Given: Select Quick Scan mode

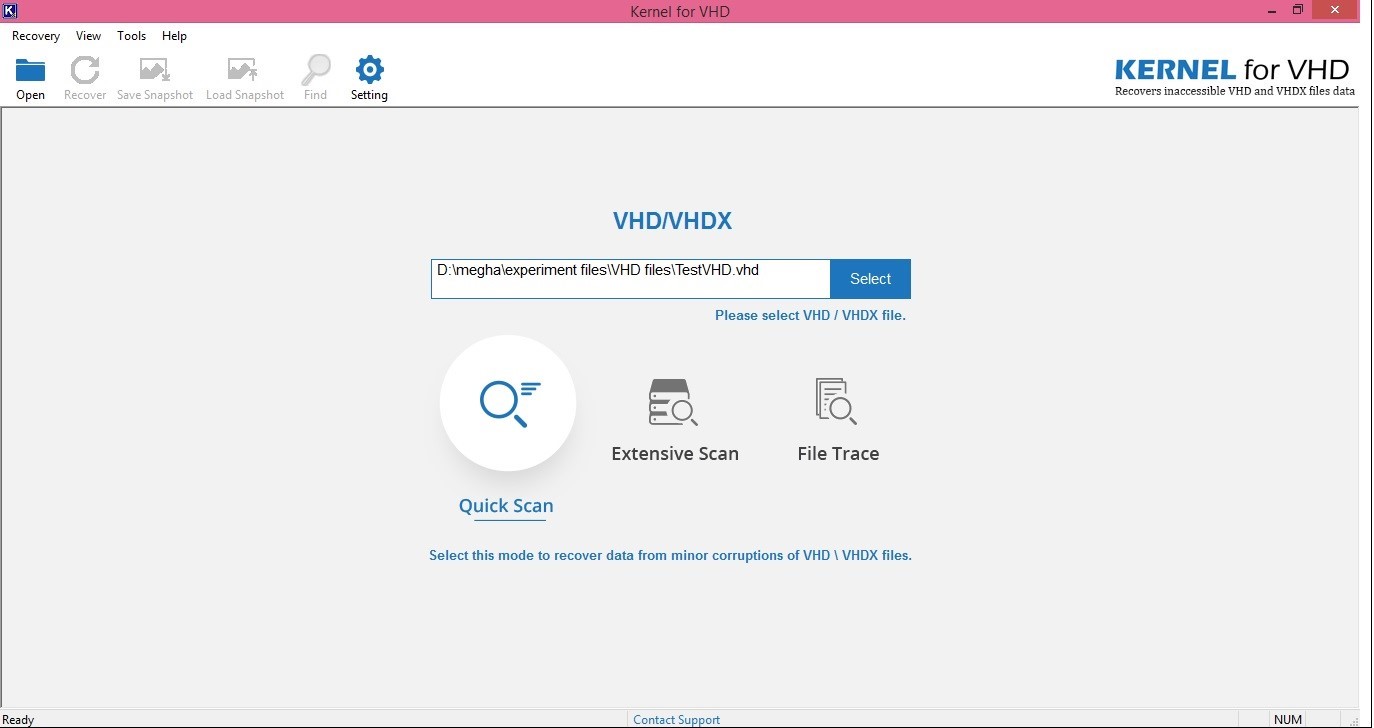Looking at the screenshot, I should pyautogui.click(x=506, y=403).
